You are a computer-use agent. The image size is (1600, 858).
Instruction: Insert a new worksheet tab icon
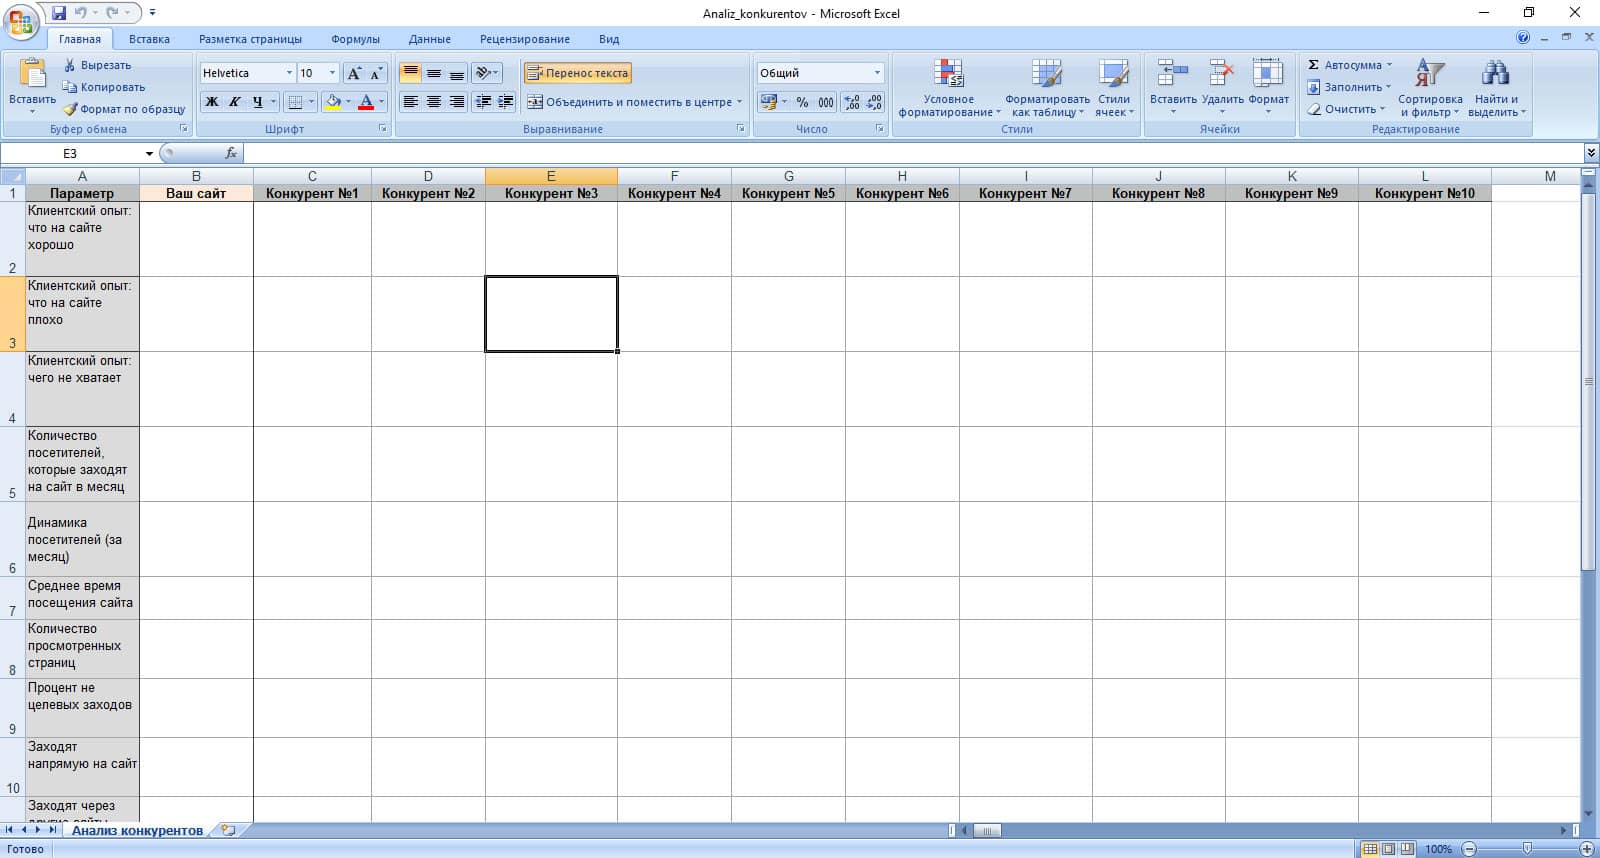click(228, 830)
